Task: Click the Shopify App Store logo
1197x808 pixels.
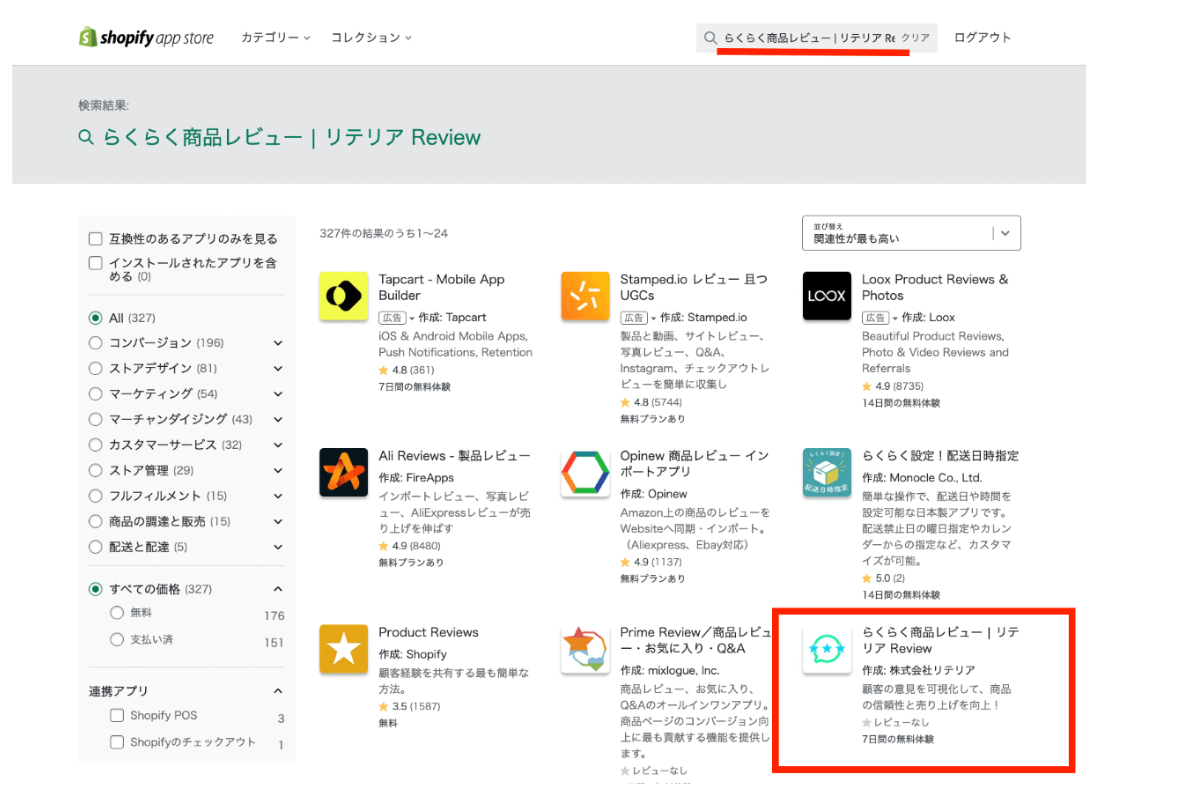Action: click(146, 36)
